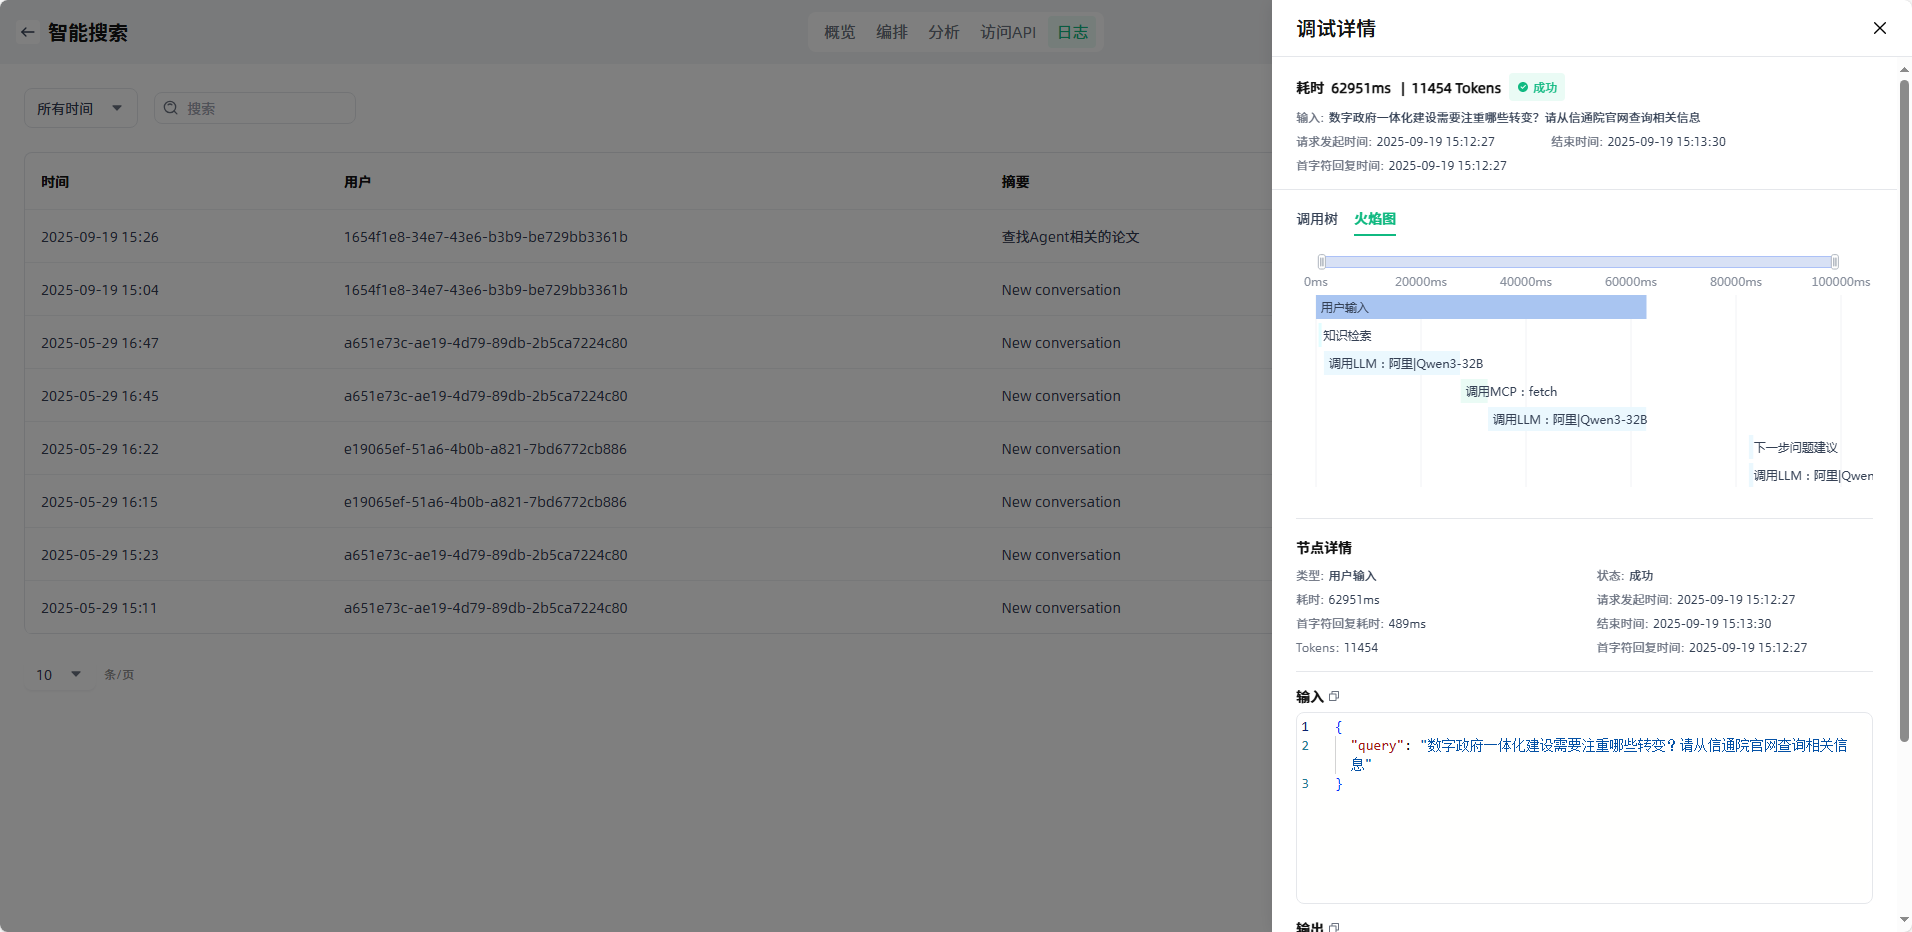This screenshot has width=1912, height=932.
Task: Switch to the 调用树 tab
Action: 1316,219
